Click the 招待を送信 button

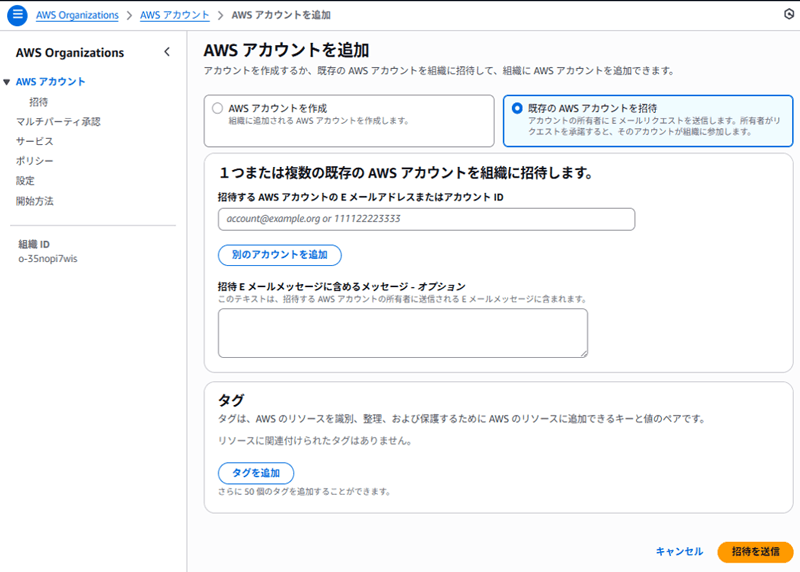pyautogui.click(x=755, y=552)
